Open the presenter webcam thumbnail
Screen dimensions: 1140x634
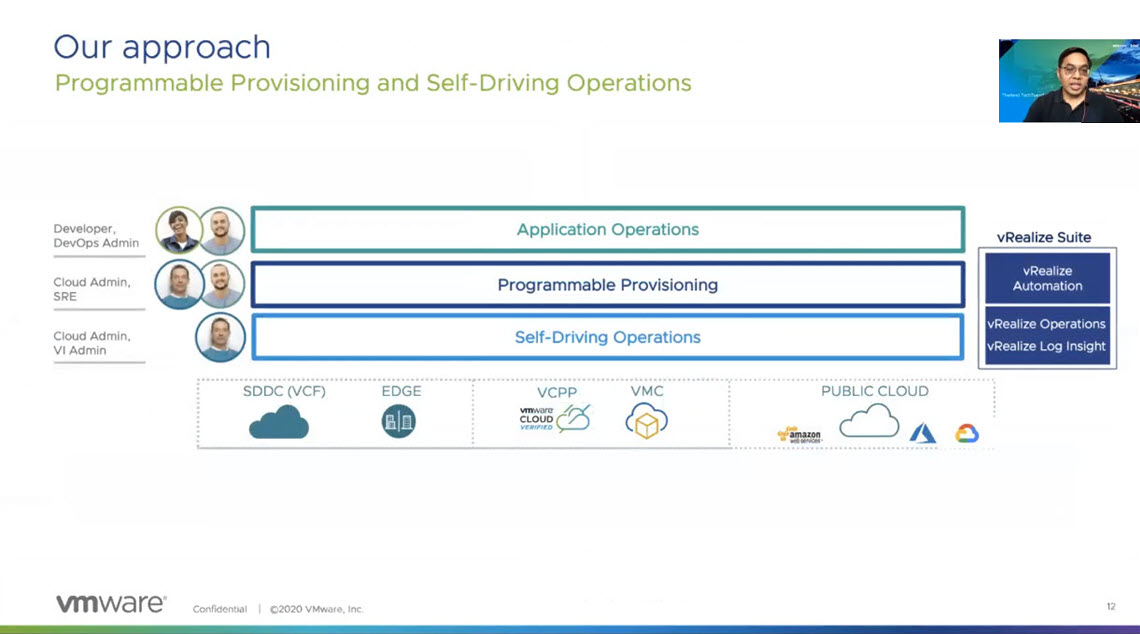tap(1069, 81)
